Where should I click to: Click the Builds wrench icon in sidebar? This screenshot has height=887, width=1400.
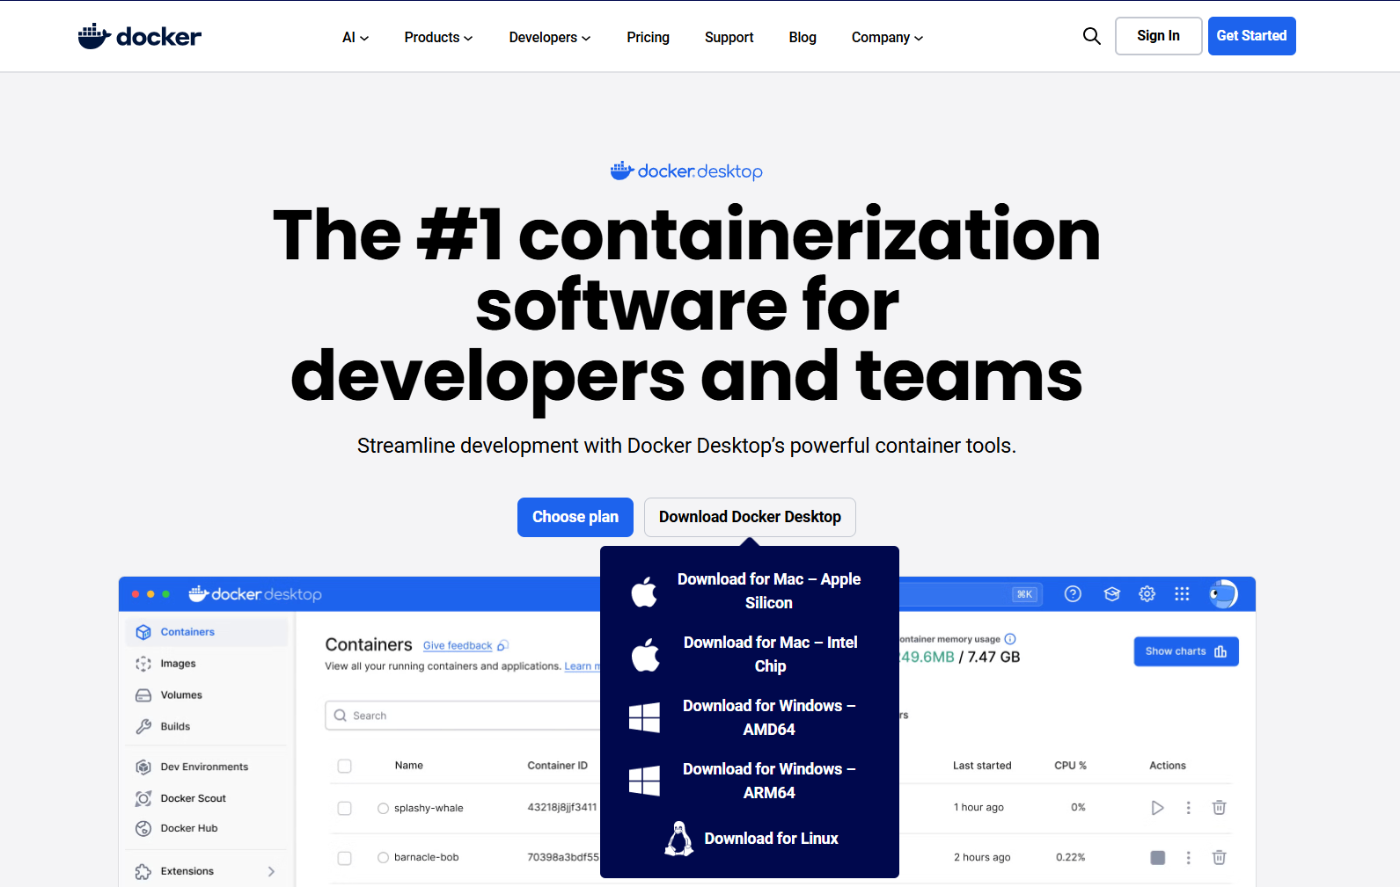pyautogui.click(x=143, y=727)
